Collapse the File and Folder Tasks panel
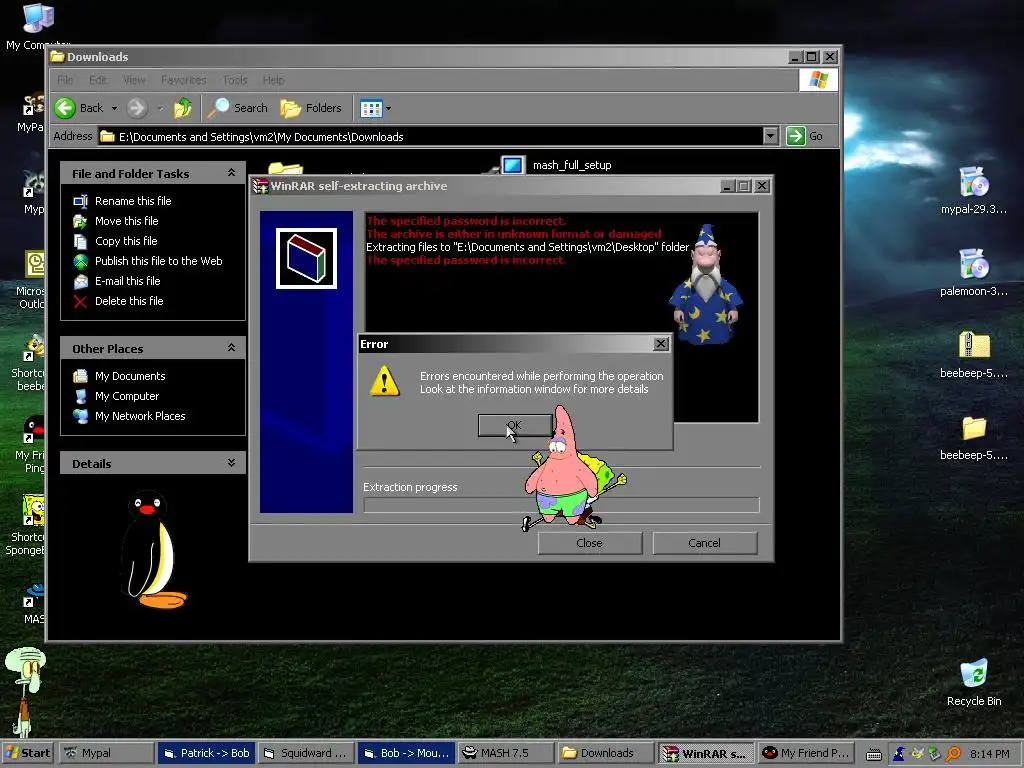 (x=231, y=173)
